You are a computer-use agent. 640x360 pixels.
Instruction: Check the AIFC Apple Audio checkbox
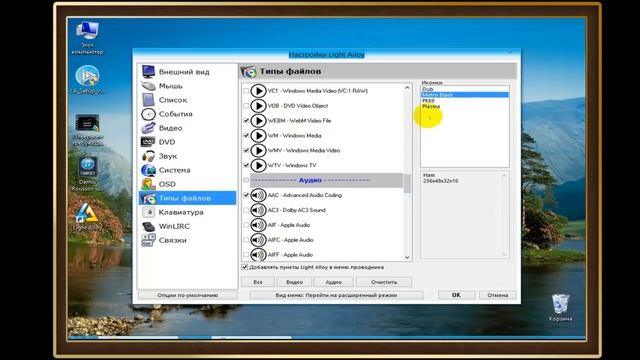point(246,240)
